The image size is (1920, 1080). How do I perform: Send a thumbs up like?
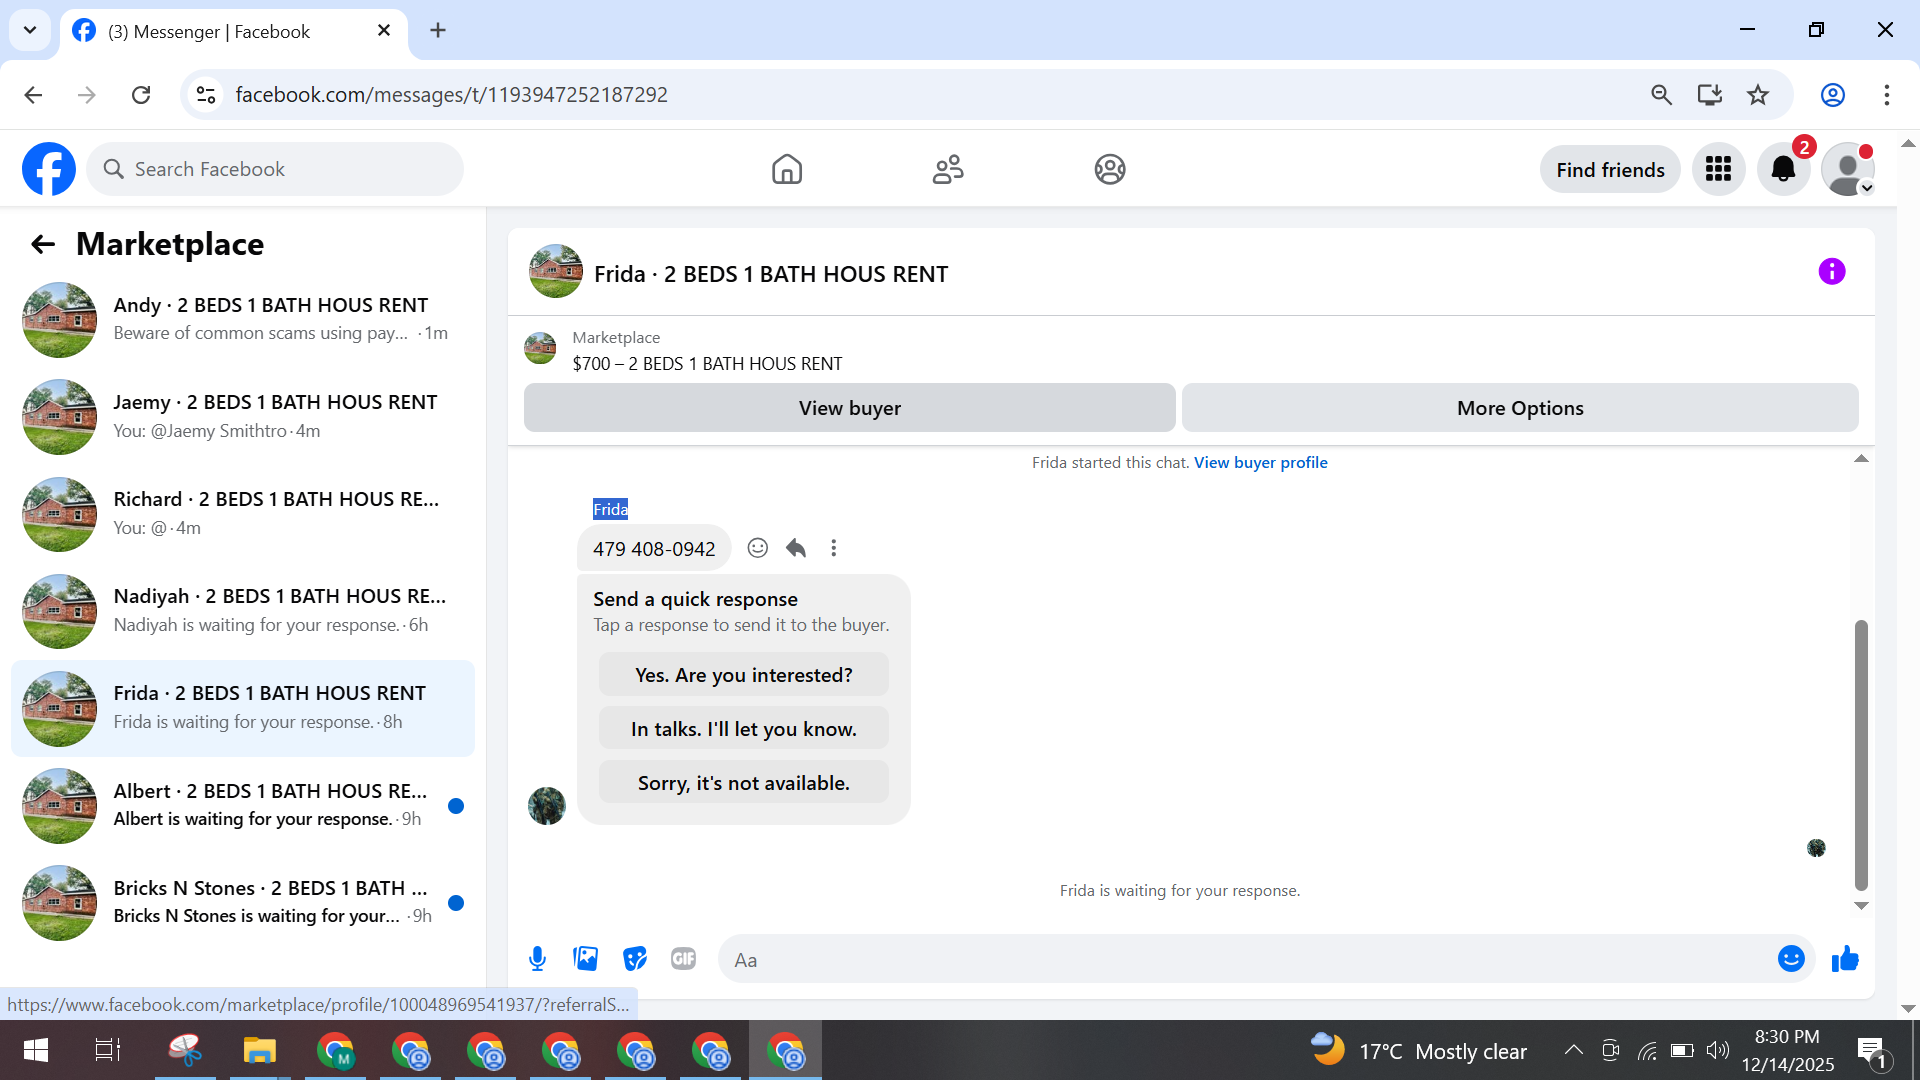1845,959
